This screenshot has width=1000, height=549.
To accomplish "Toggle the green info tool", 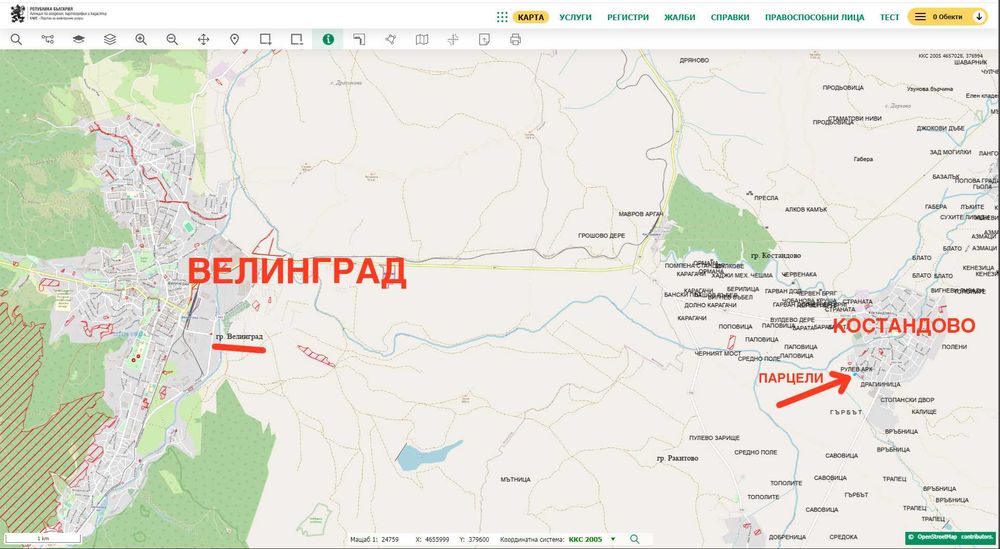I will (x=328, y=40).
